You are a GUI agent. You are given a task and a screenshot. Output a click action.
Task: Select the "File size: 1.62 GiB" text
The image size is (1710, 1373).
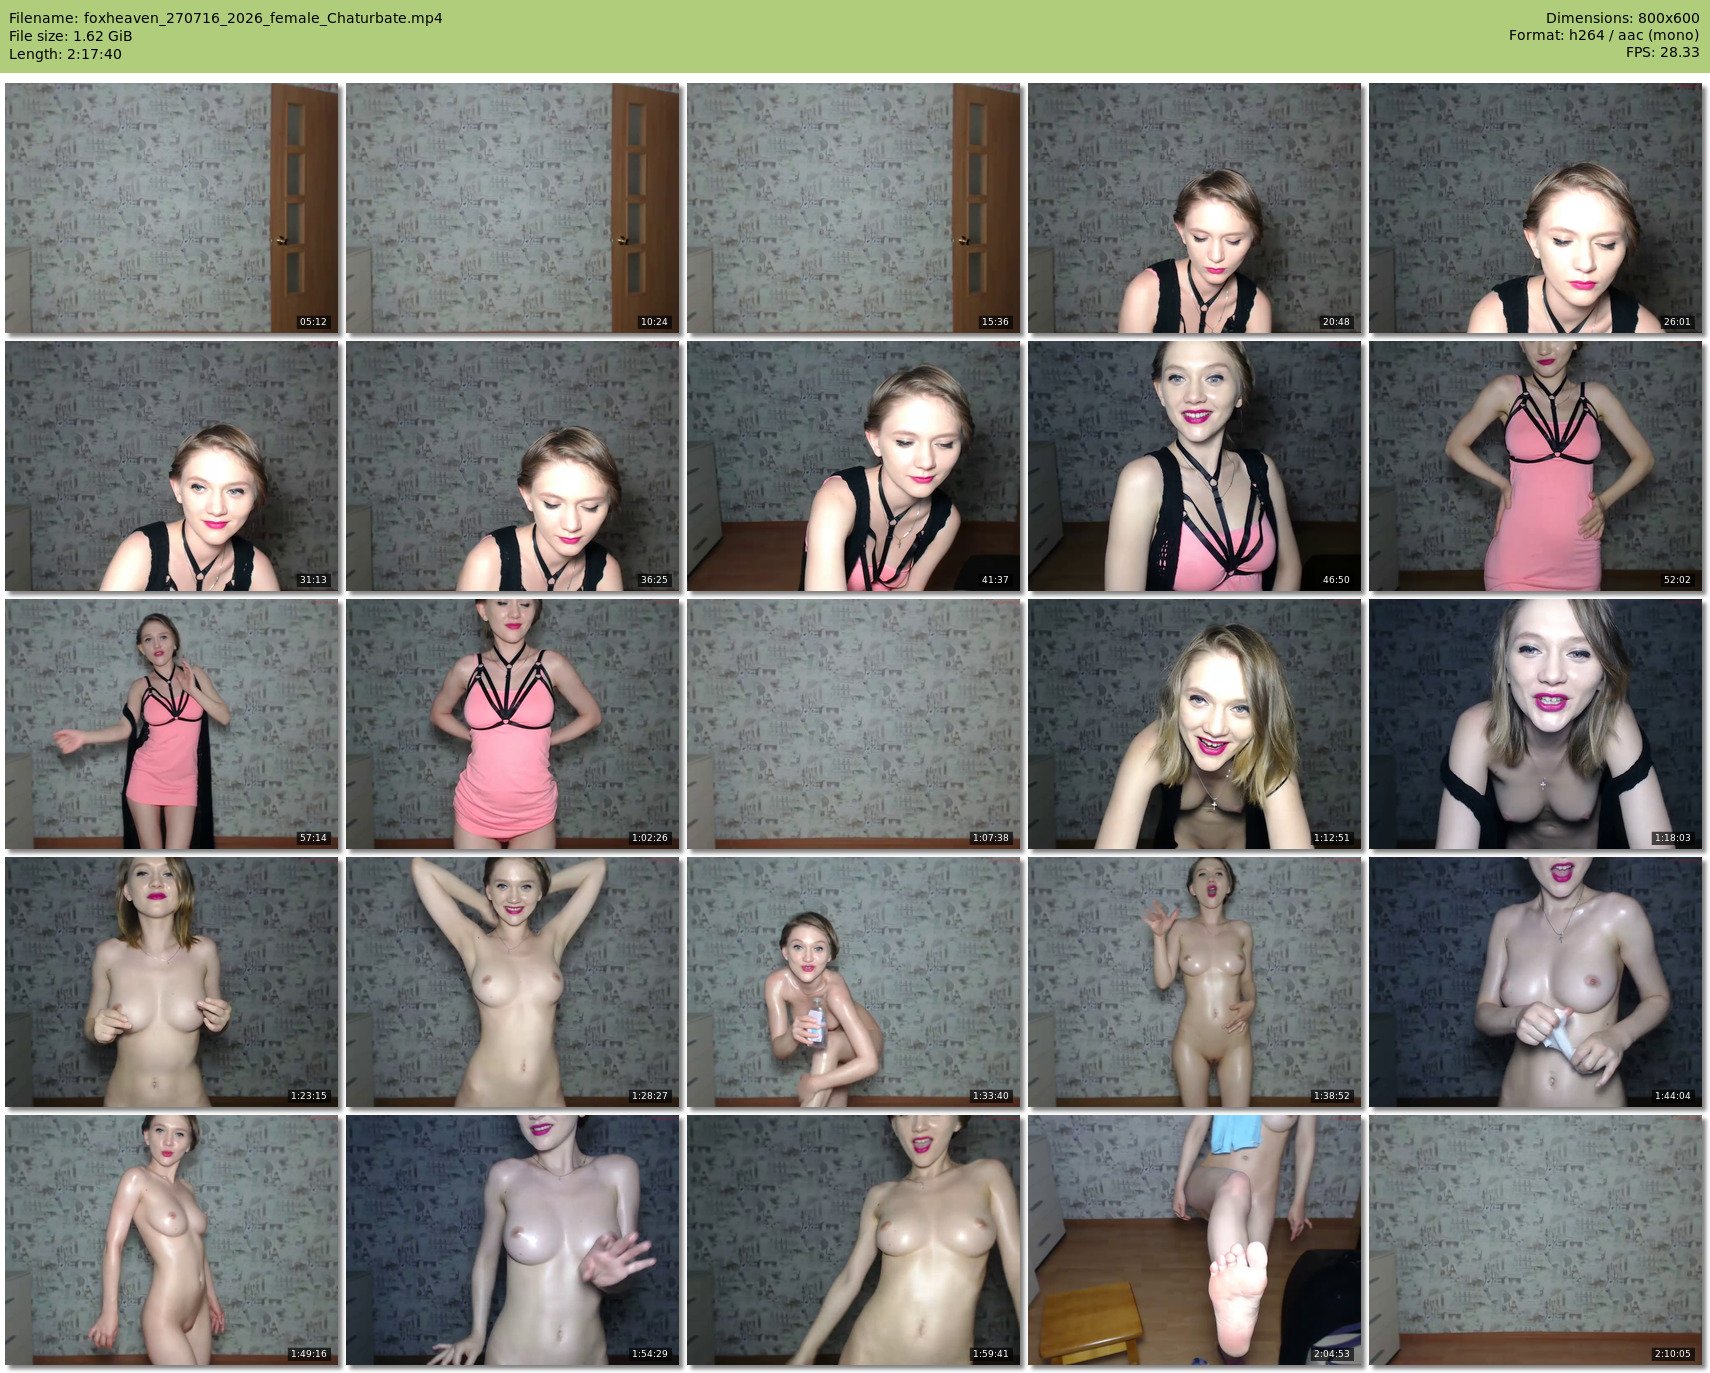pyautogui.click(x=71, y=36)
